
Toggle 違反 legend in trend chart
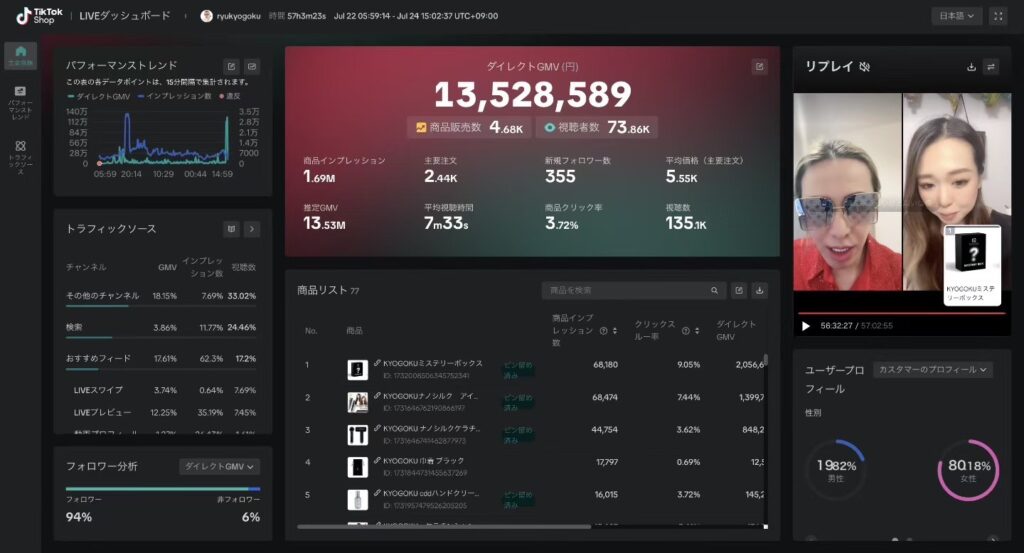[x=230, y=96]
